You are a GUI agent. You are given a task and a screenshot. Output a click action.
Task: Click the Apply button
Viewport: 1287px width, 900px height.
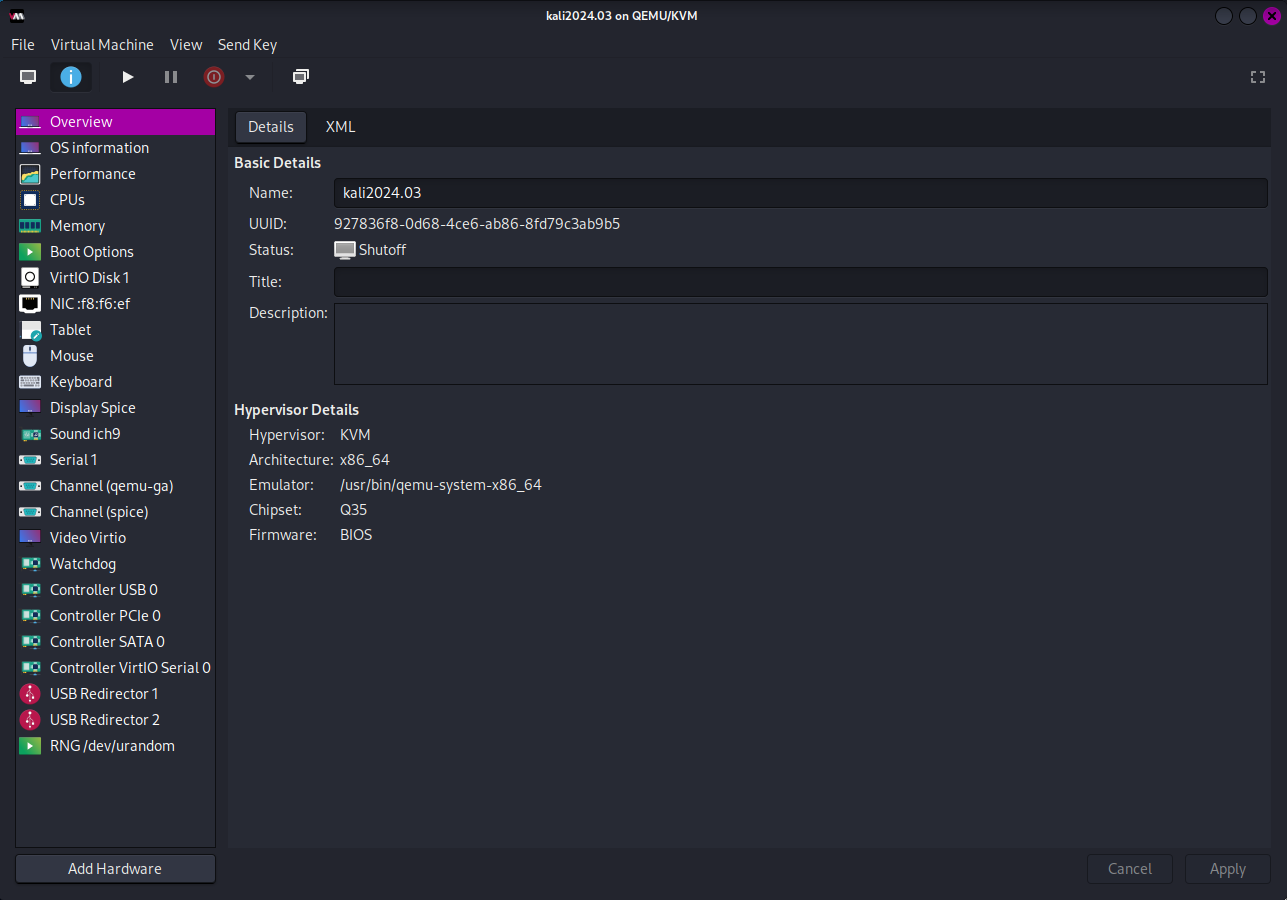pyautogui.click(x=1228, y=869)
